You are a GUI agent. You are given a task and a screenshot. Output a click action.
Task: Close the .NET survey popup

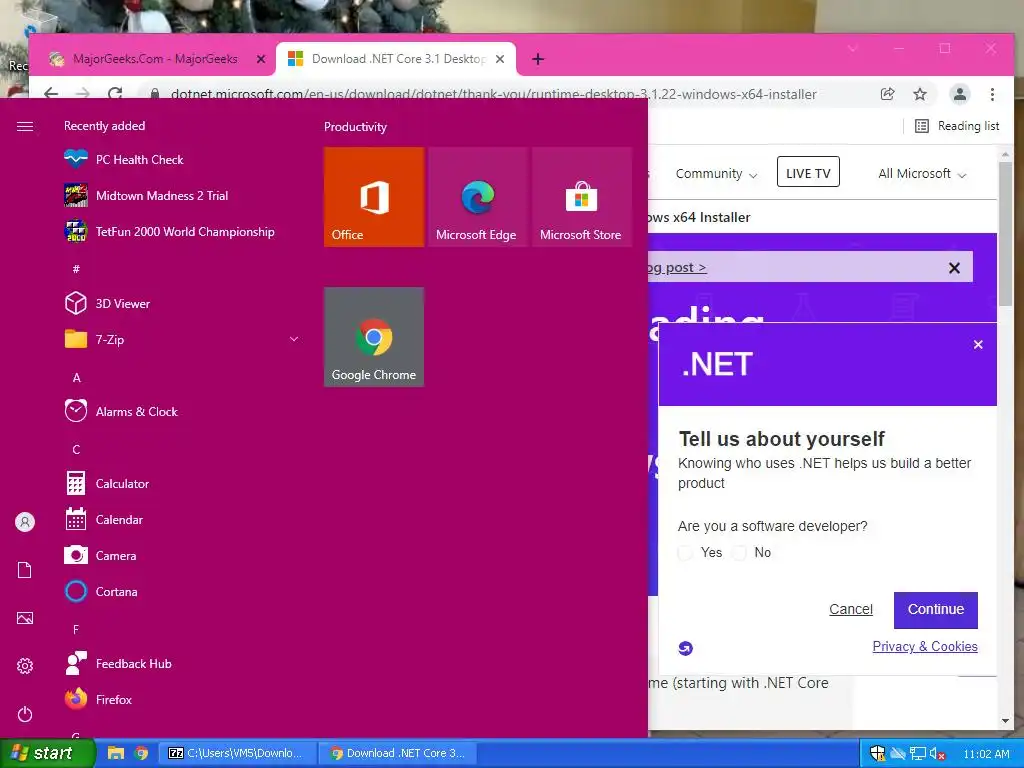pos(978,345)
